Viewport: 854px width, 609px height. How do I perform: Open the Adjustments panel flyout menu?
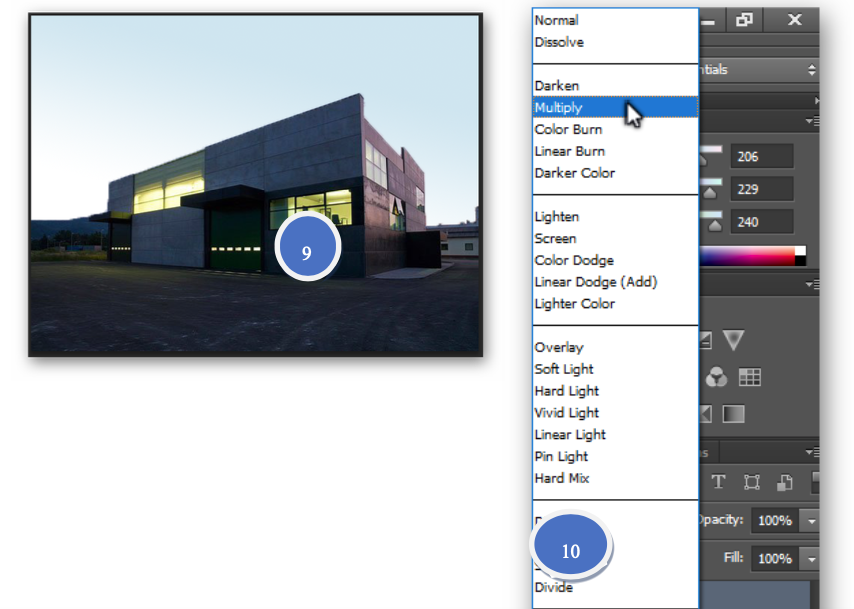click(812, 285)
